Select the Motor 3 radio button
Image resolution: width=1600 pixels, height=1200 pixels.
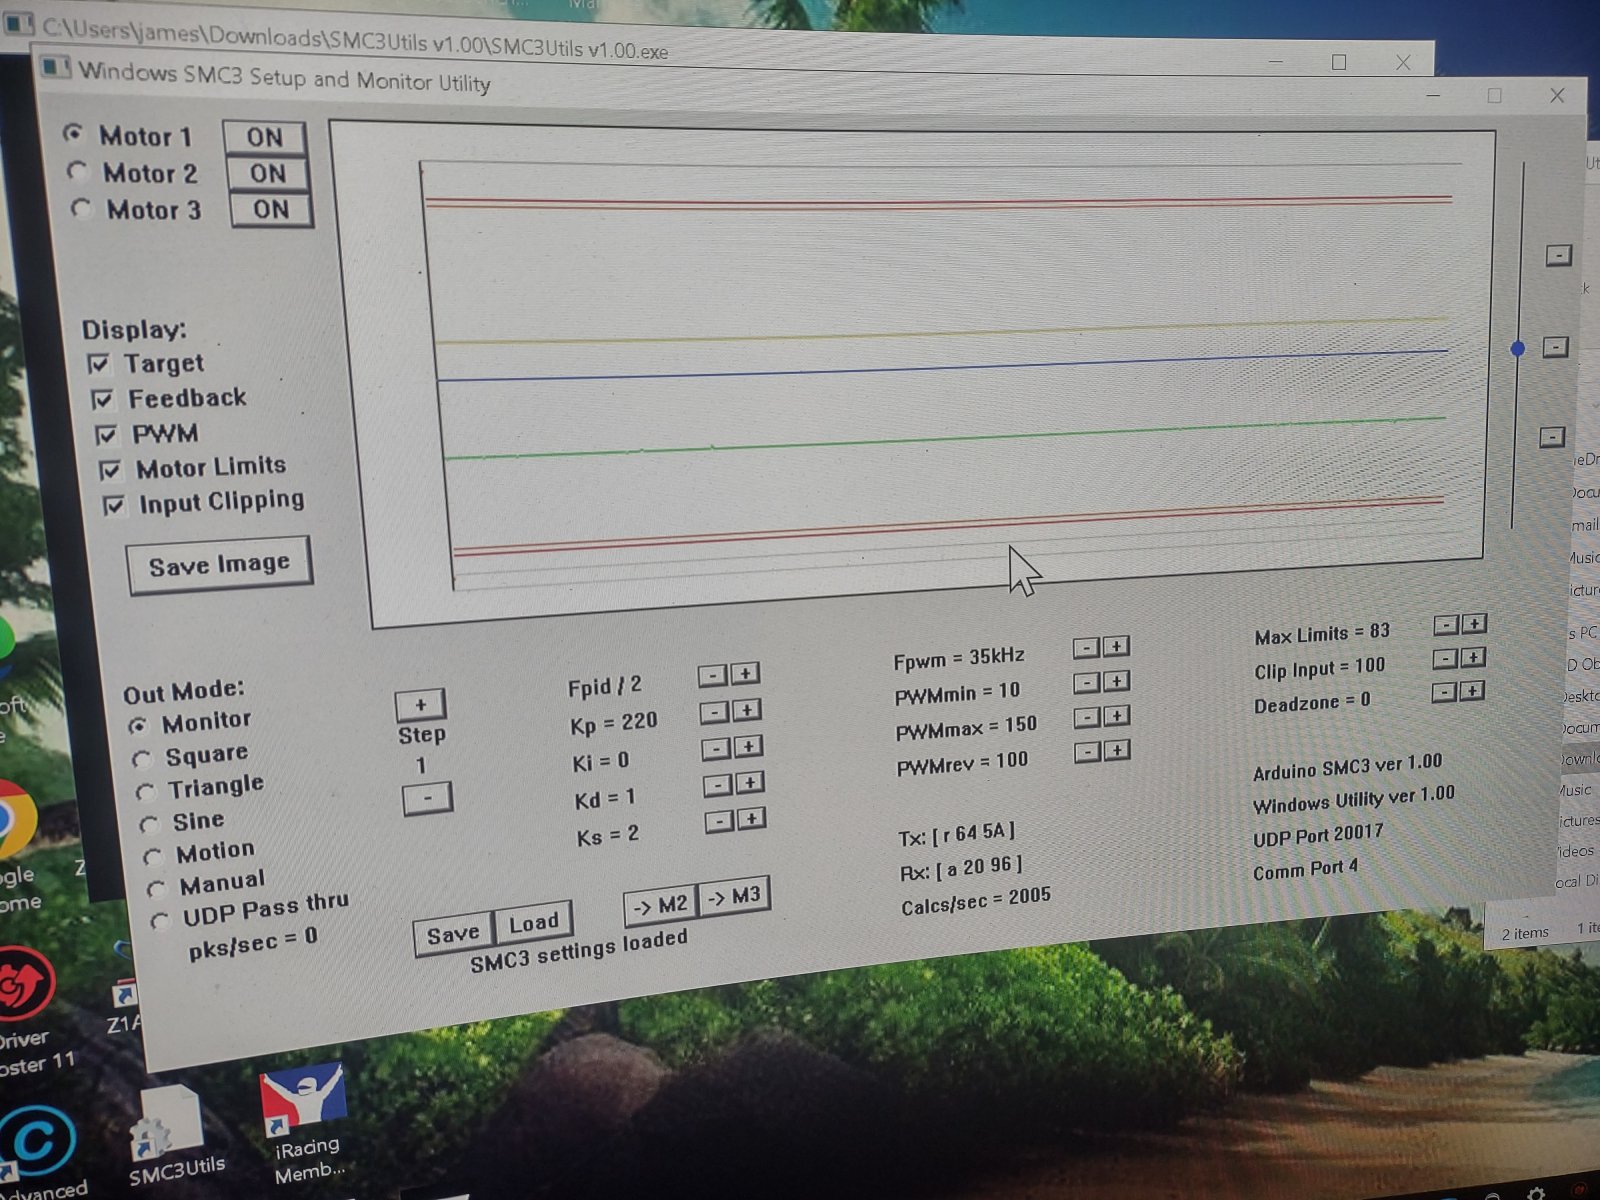point(81,208)
